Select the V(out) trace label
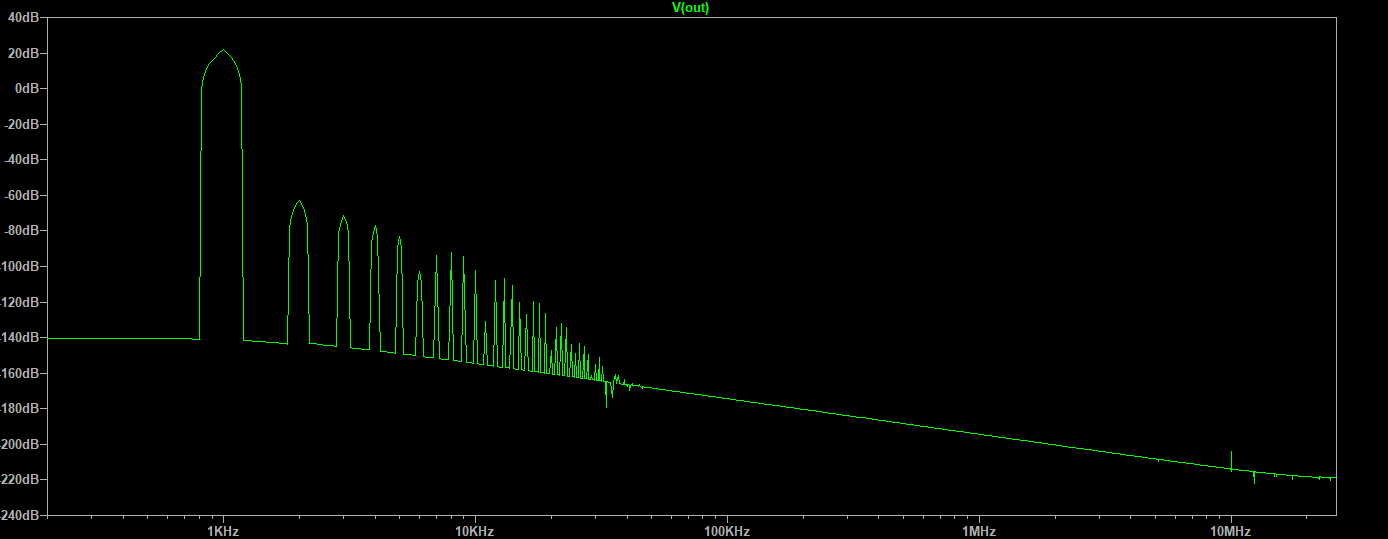Screen dimensions: 1388x539 (x=690, y=7)
